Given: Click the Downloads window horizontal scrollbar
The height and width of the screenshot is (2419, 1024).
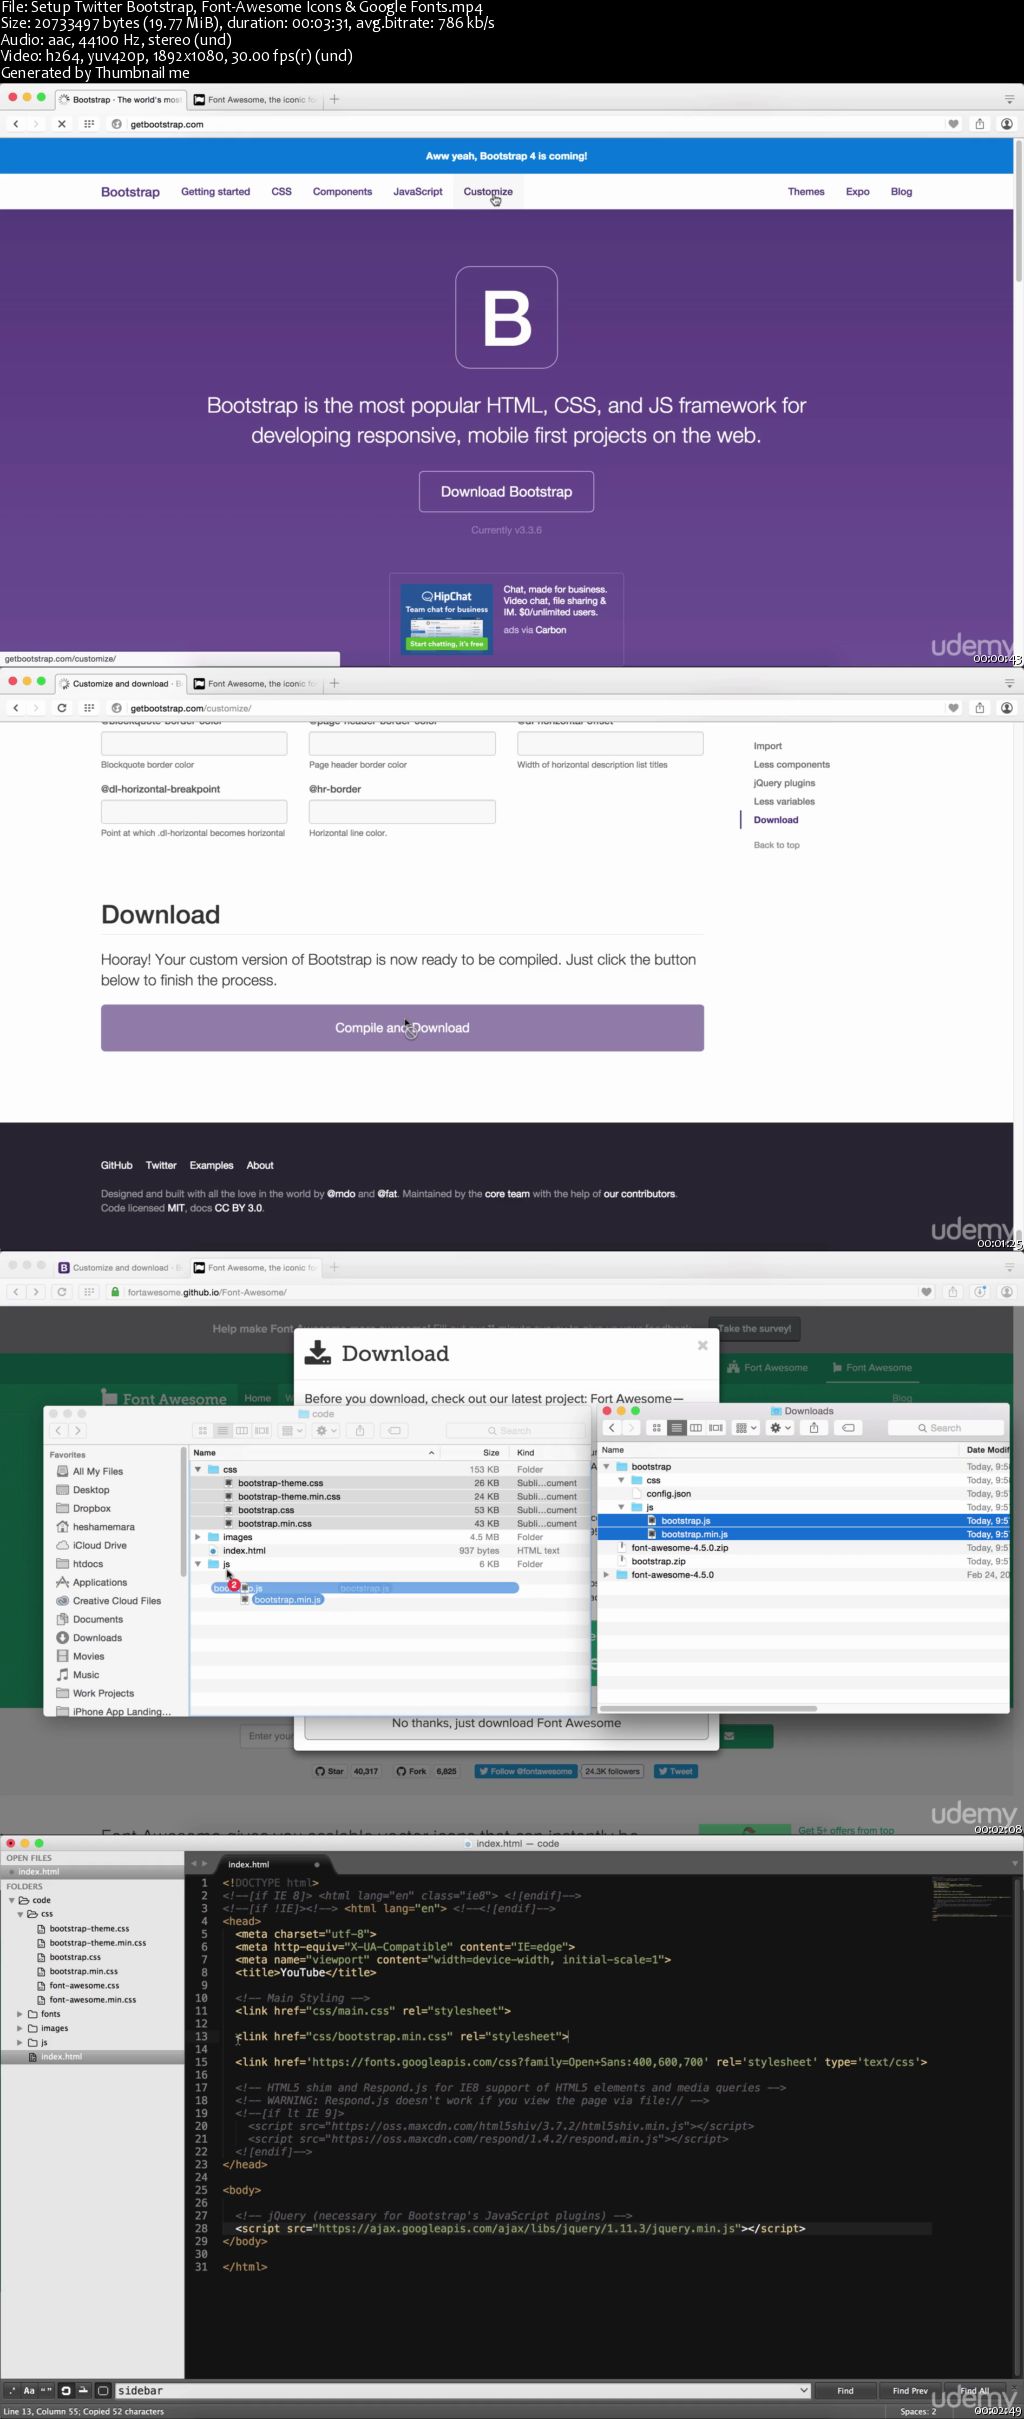Looking at the screenshot, I should (x=708, y=1708).
